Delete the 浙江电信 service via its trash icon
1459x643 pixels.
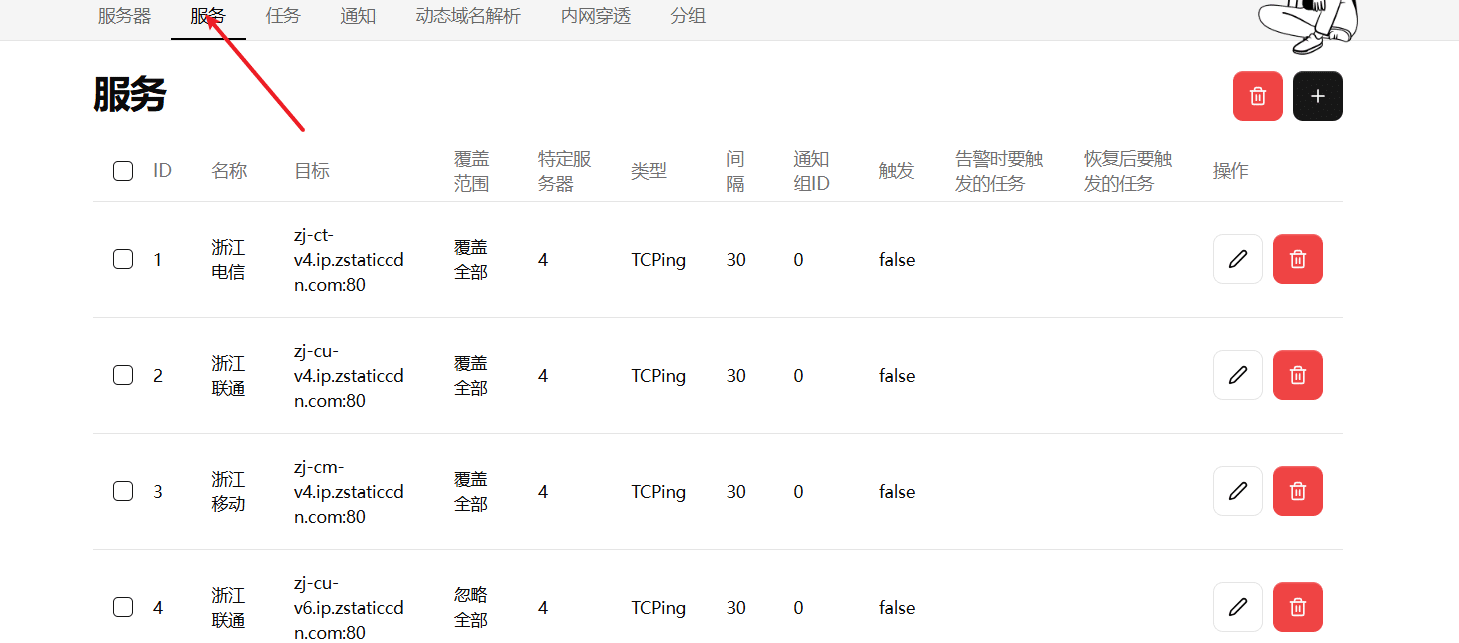coord(1297,258)
